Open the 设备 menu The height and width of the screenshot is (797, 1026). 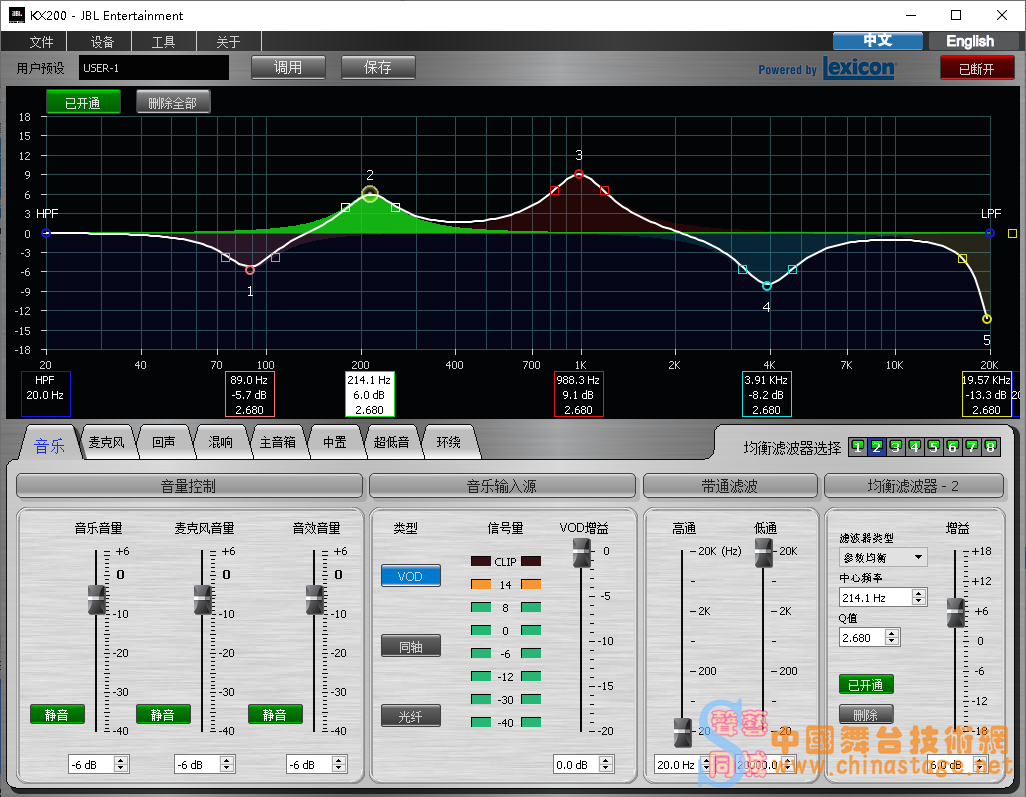101,42
